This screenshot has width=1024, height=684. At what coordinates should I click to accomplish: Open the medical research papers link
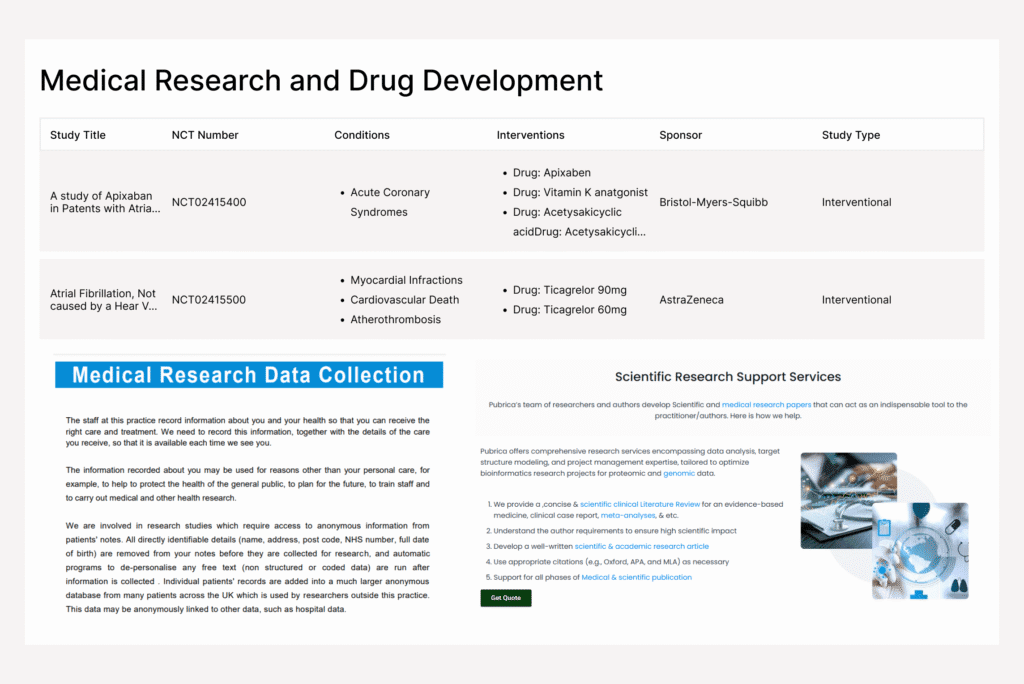767,404
